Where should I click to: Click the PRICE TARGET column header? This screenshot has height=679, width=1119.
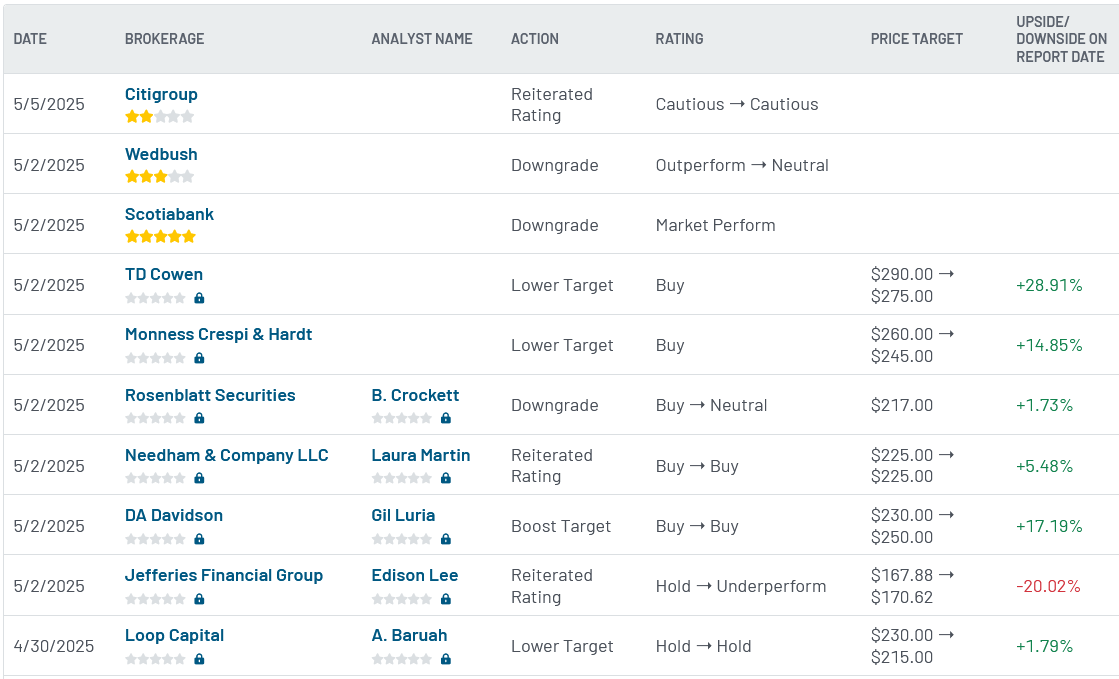point(916,39)
